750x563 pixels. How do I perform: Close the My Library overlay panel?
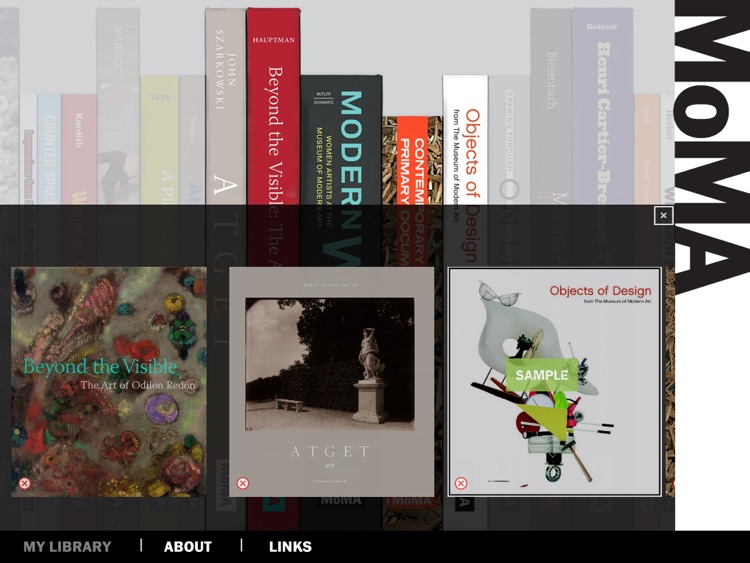[663, 215]
